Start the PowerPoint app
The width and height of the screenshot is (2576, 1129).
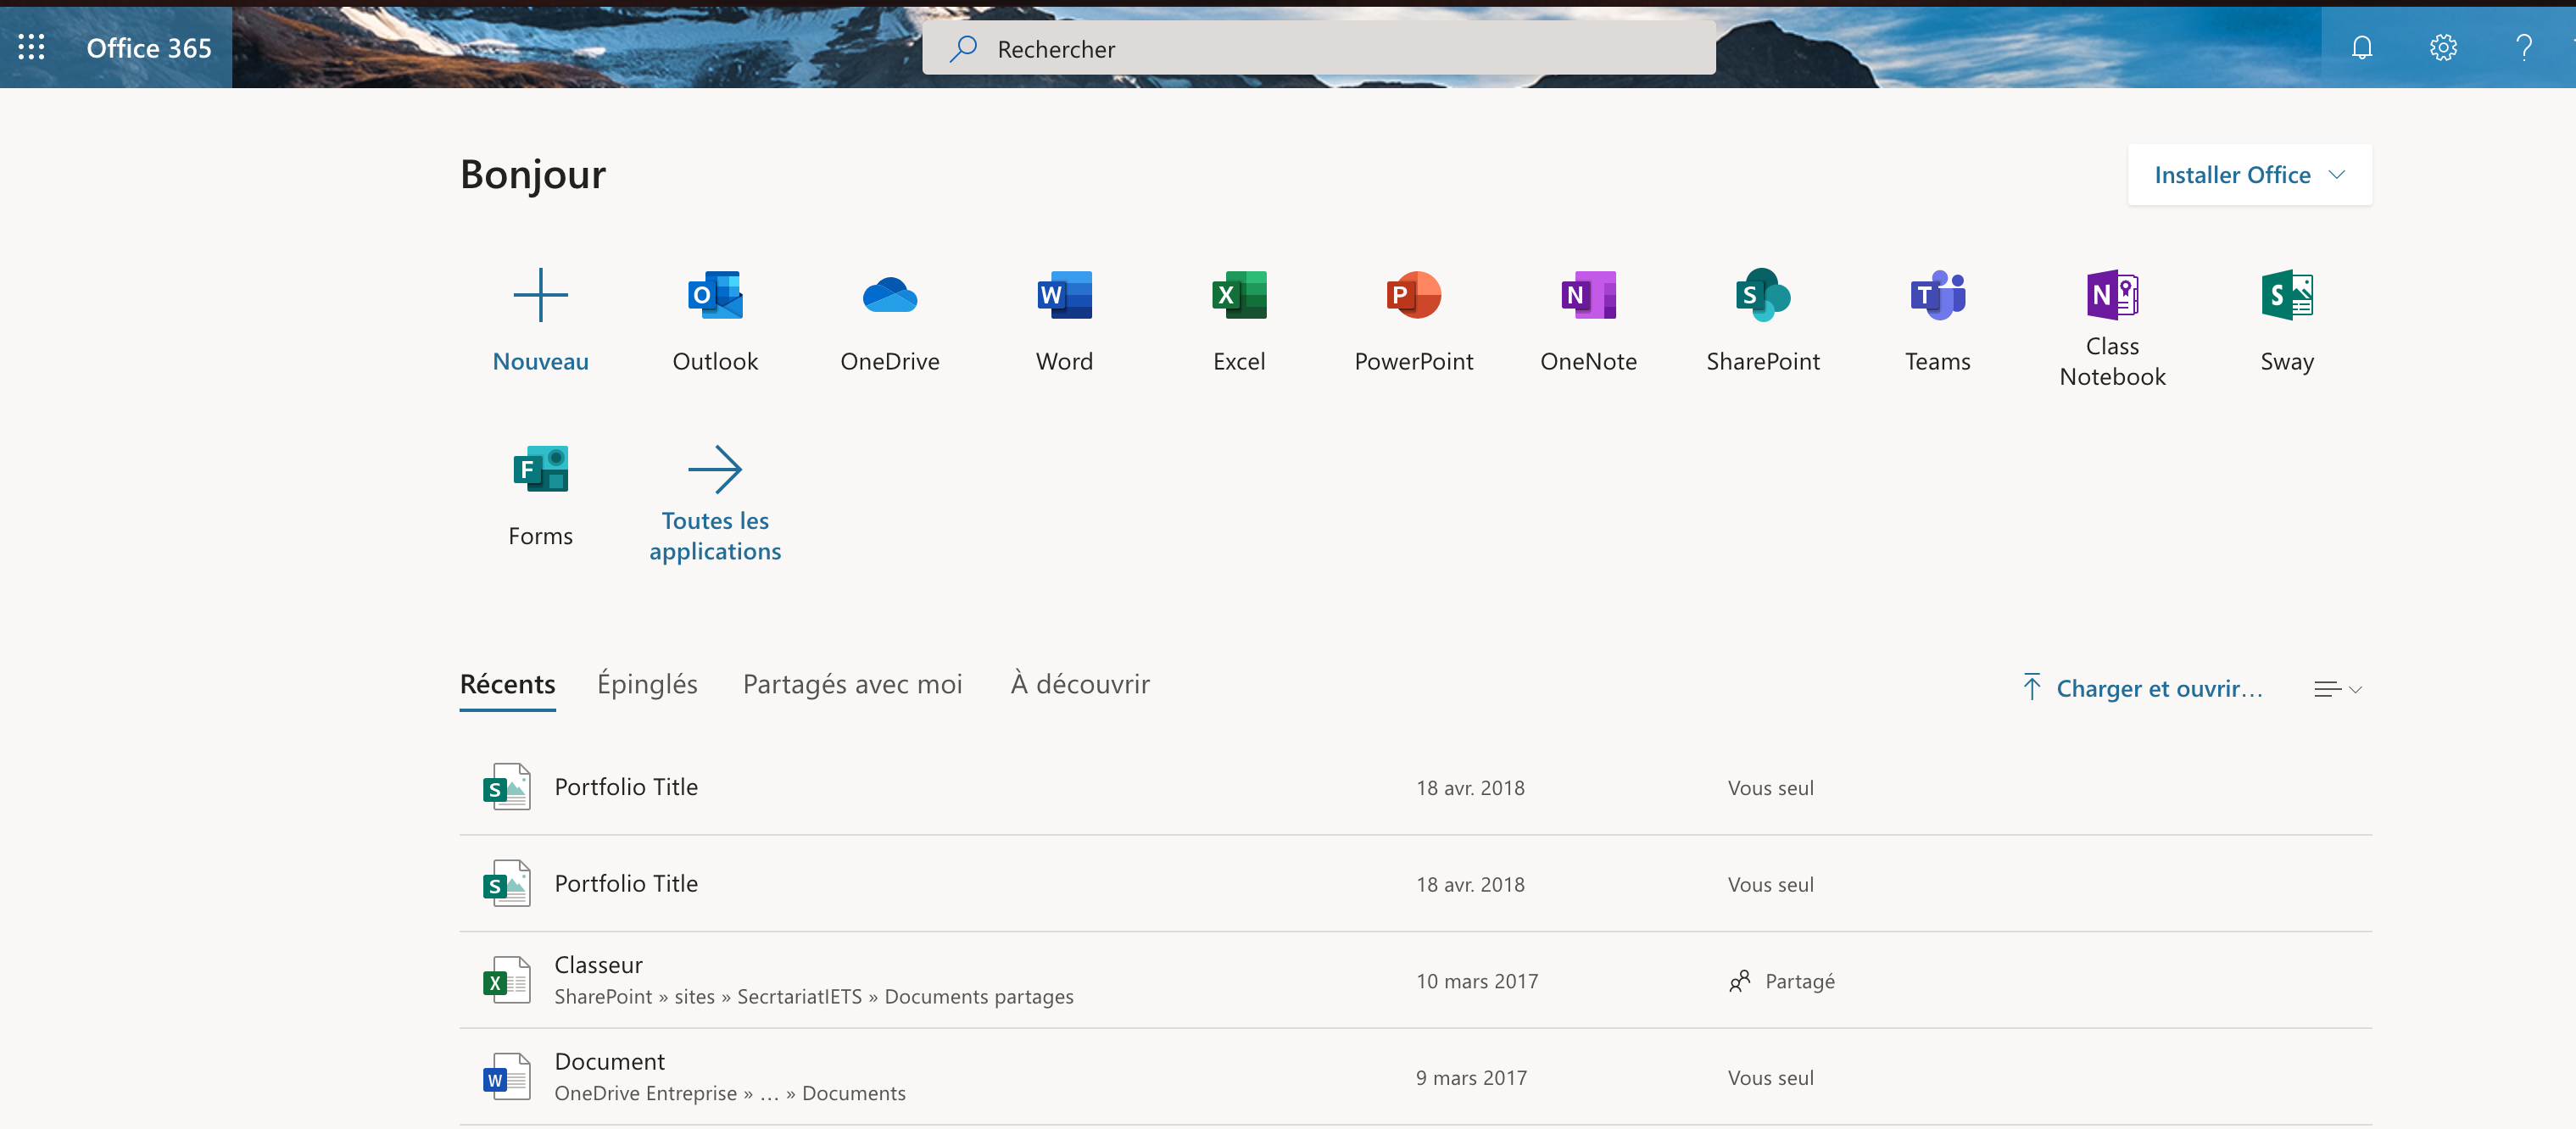[1413, 321]
